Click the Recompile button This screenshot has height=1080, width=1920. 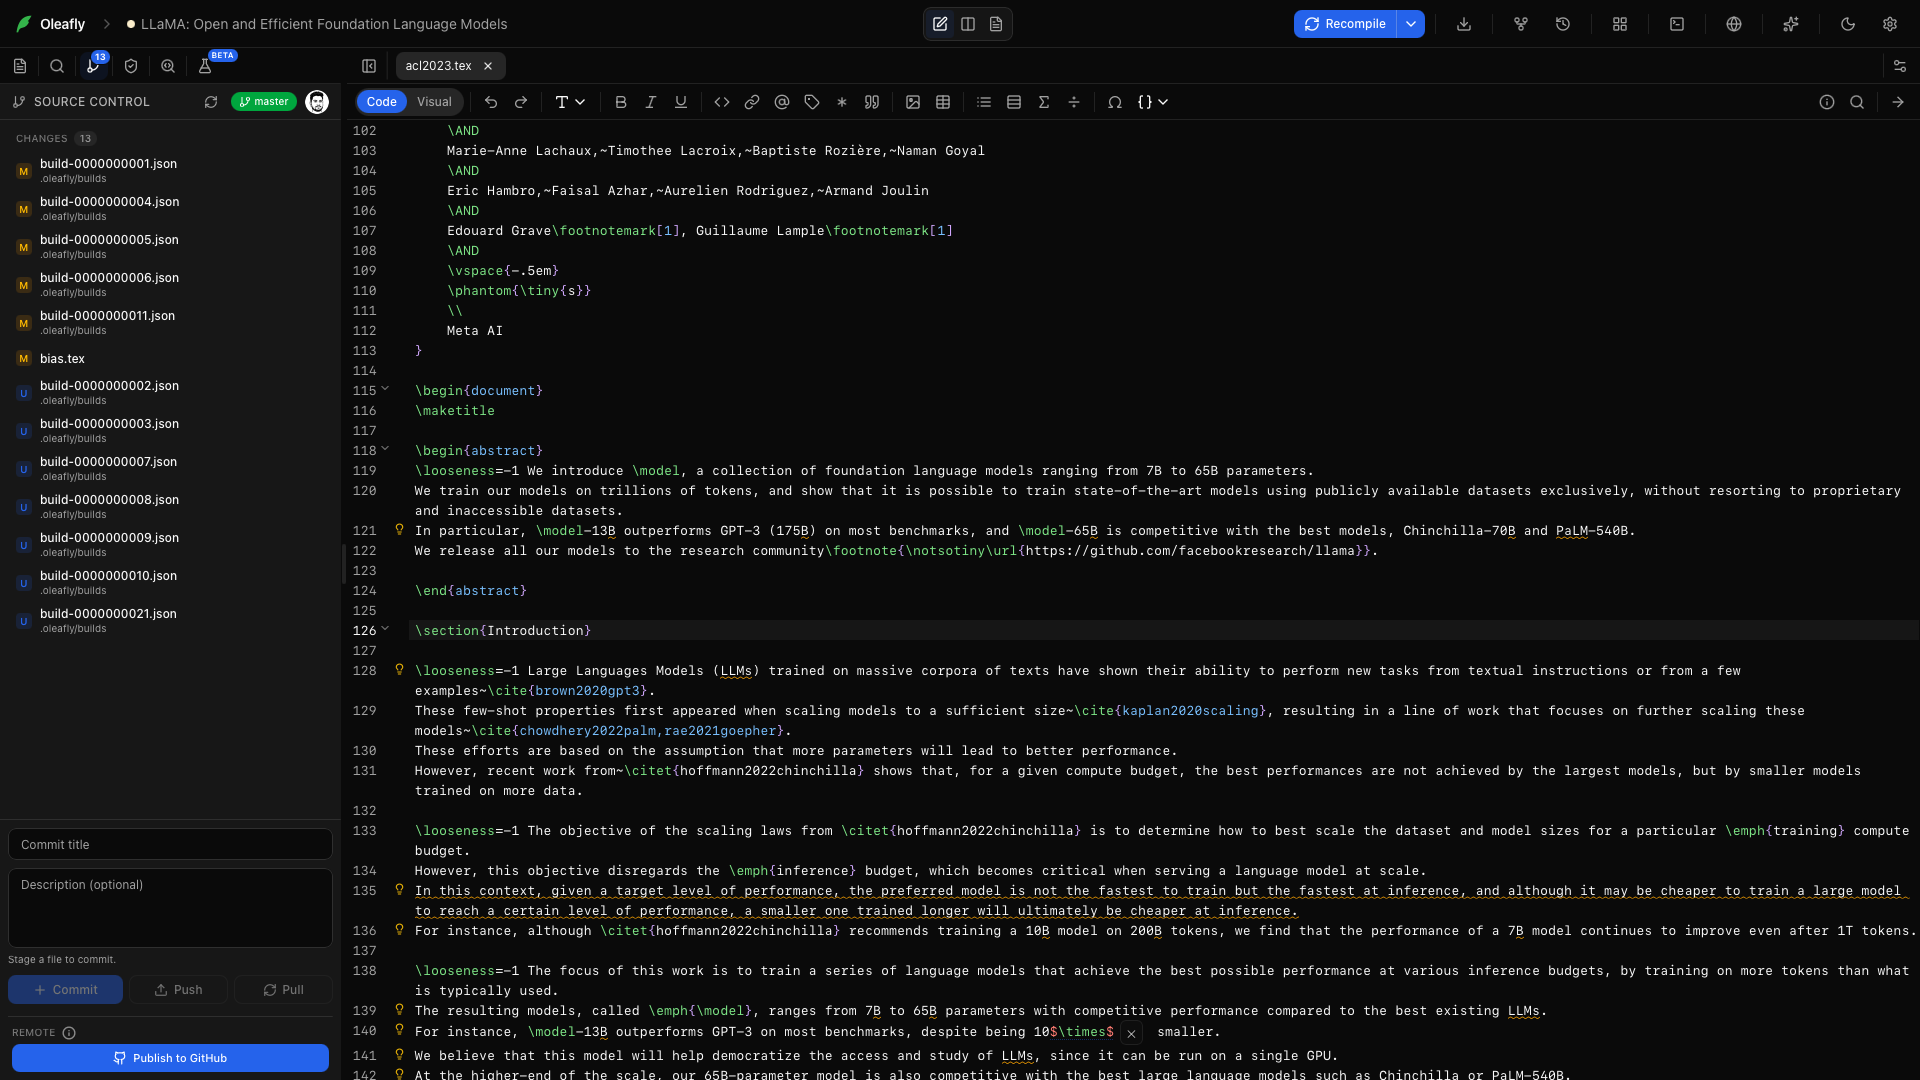click(x=1345, y=24)
